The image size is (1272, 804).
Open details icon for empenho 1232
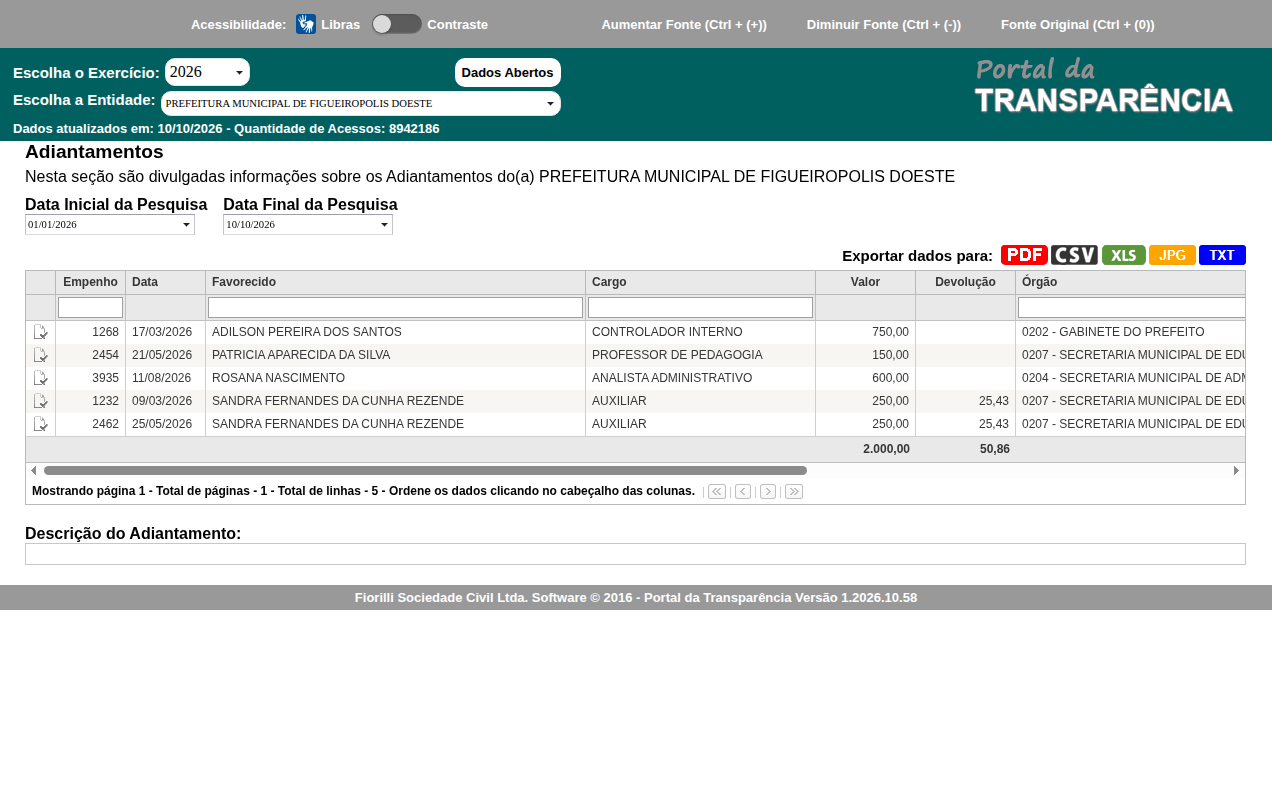pos(41,401)
